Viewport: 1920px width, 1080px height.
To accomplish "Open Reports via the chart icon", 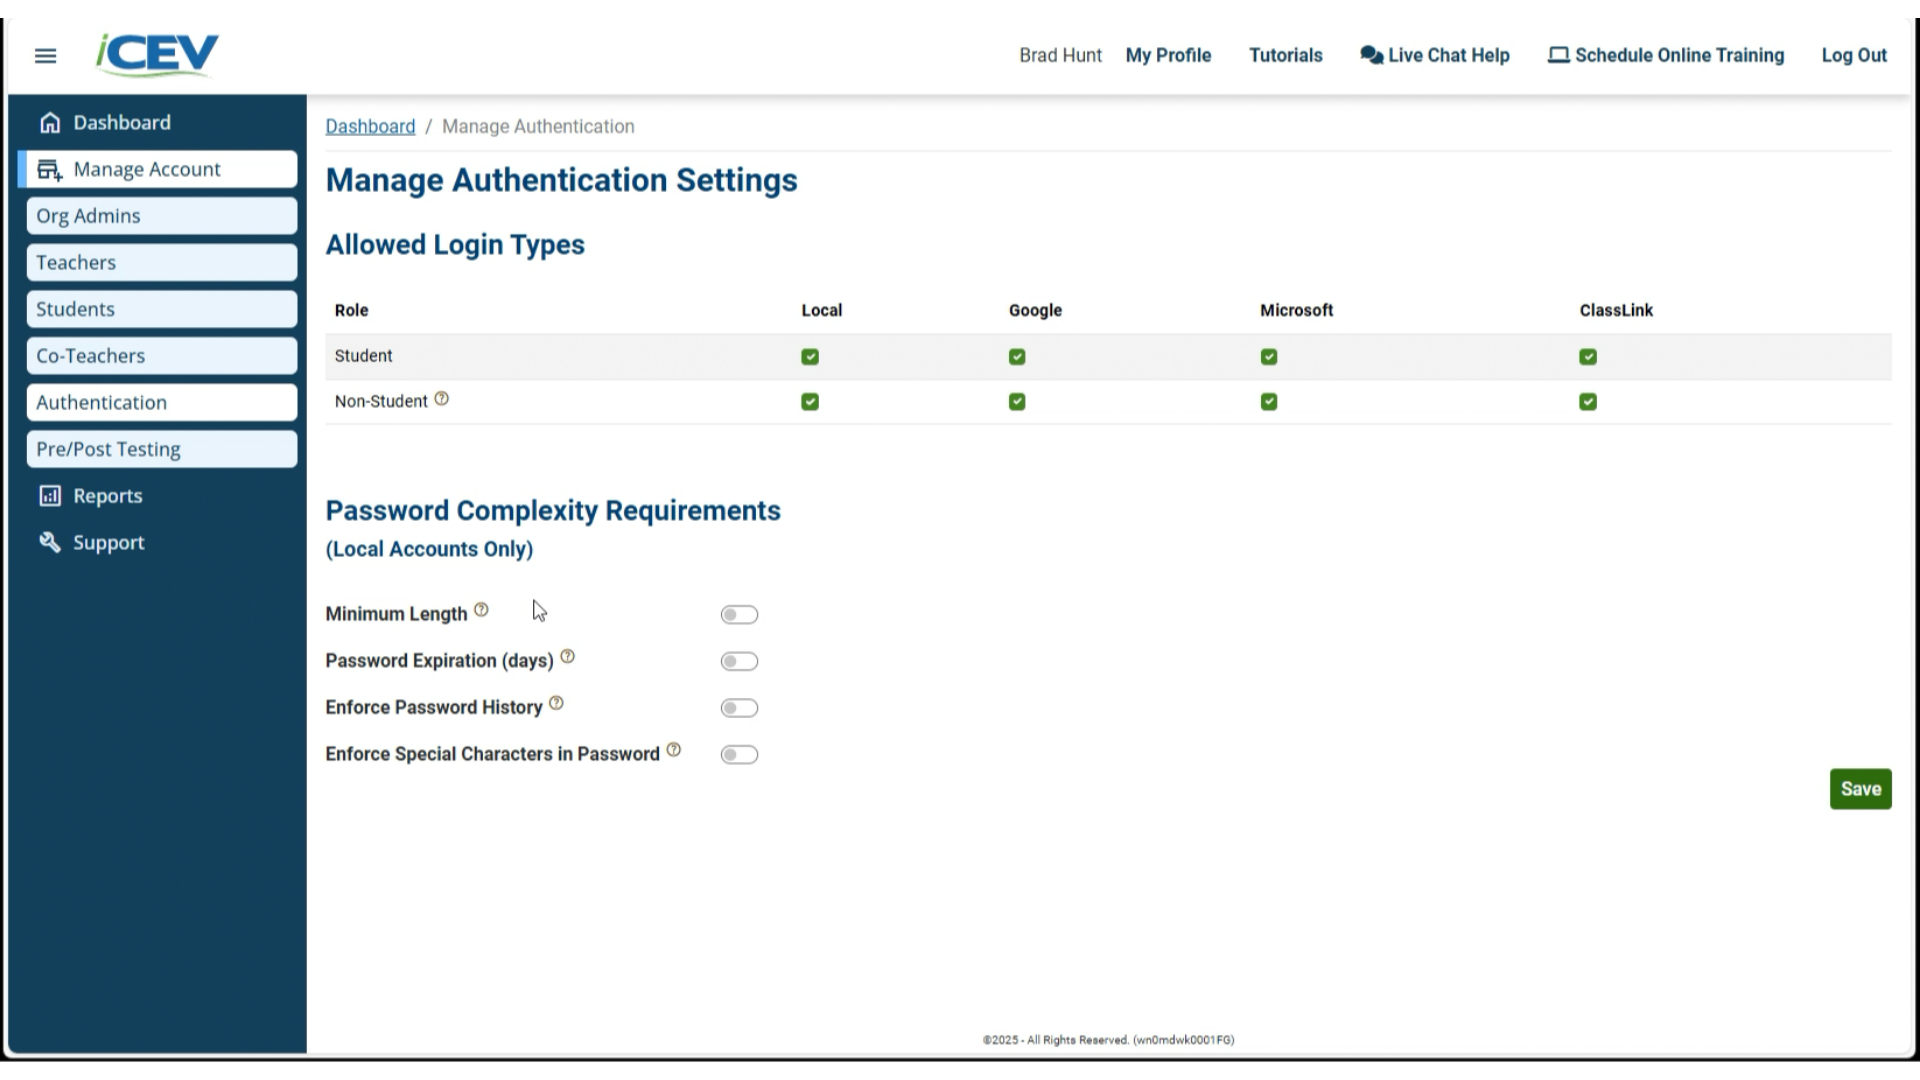I will [x=50, y=495].
